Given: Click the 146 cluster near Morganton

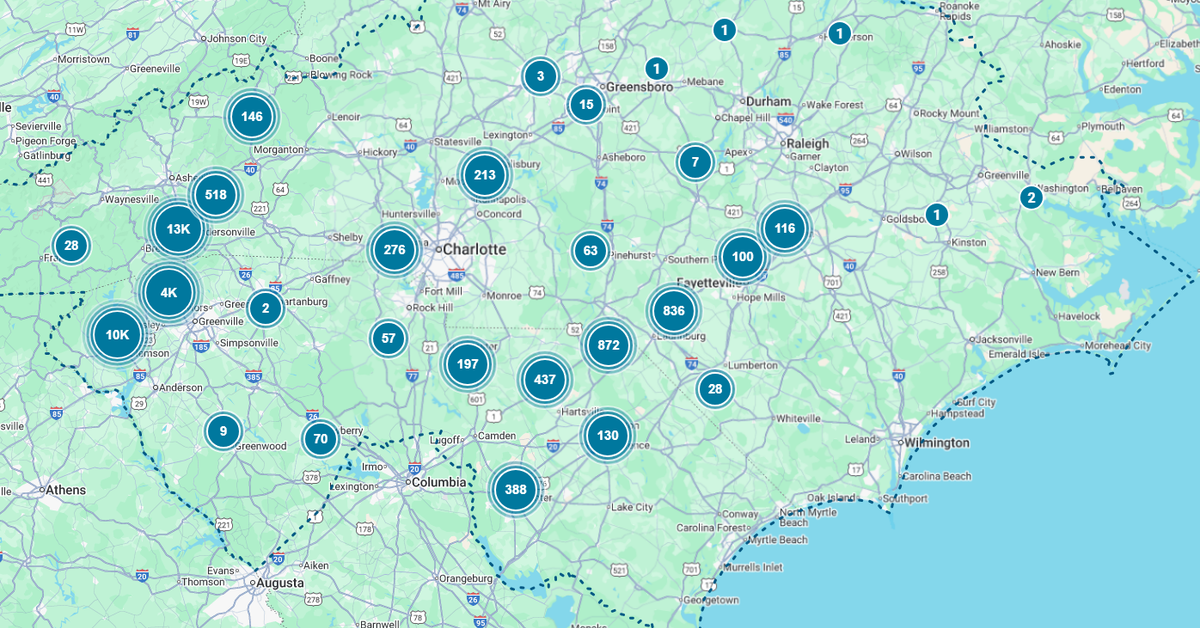Looking at the screenshot, I should click(x=252, y=117).
